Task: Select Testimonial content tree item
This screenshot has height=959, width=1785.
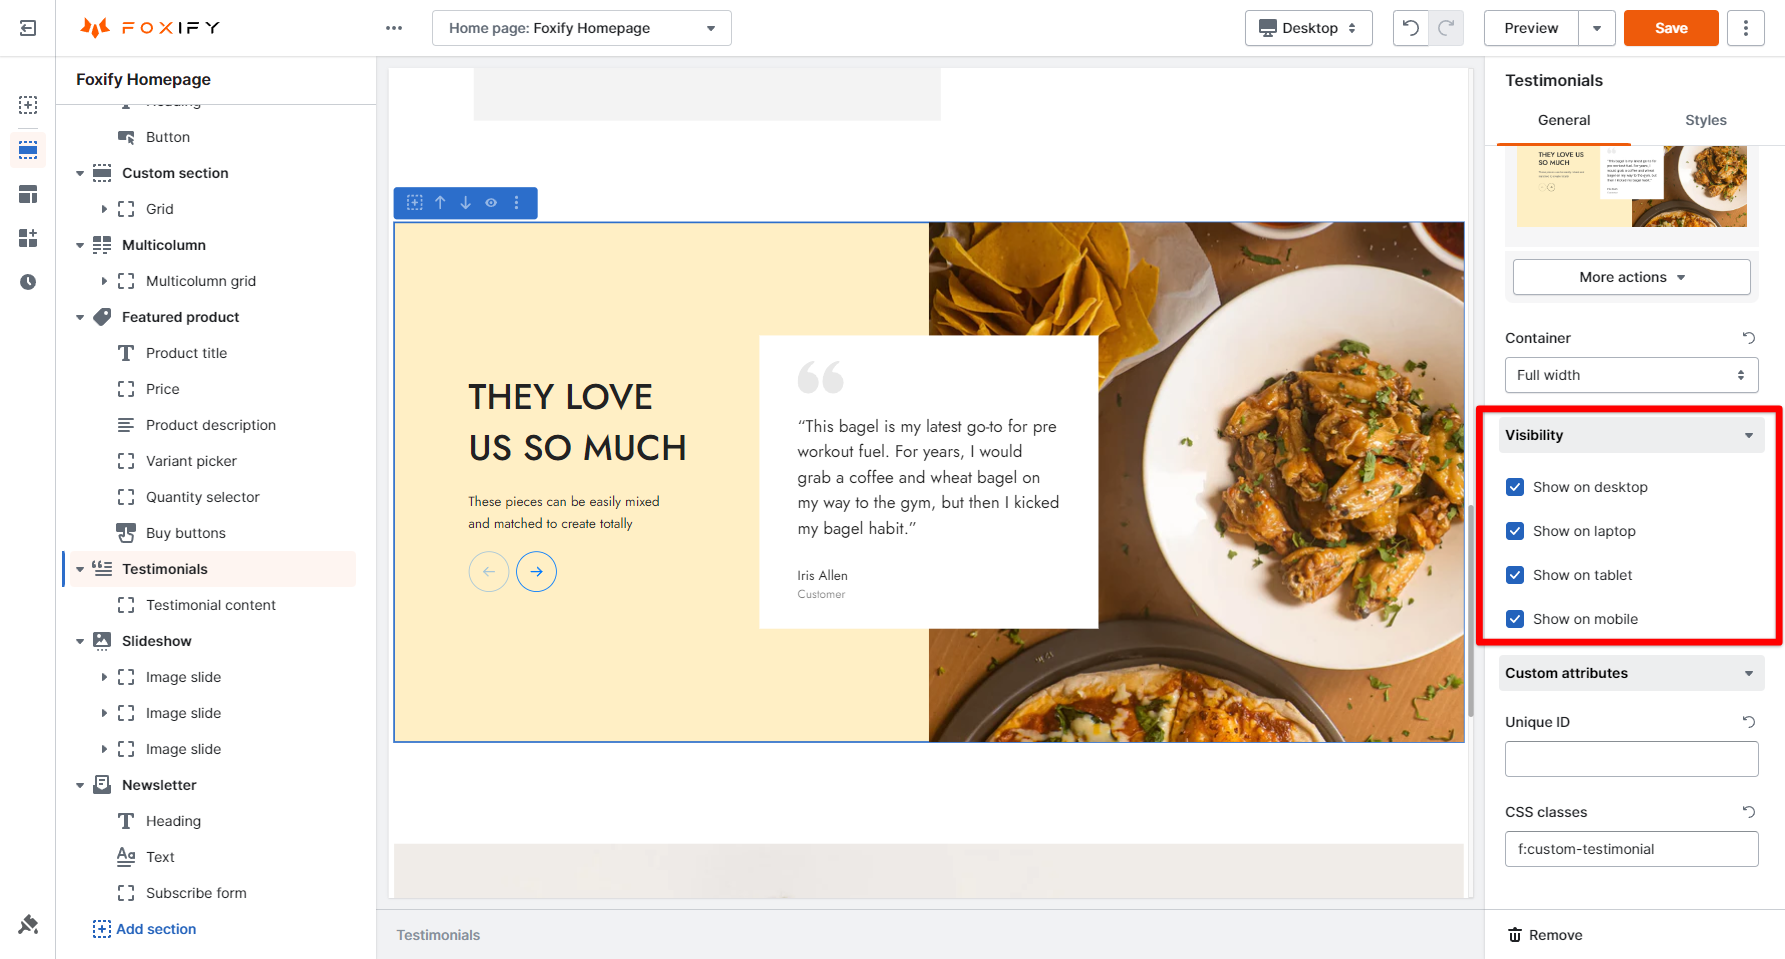Action: tap(211, 605)
